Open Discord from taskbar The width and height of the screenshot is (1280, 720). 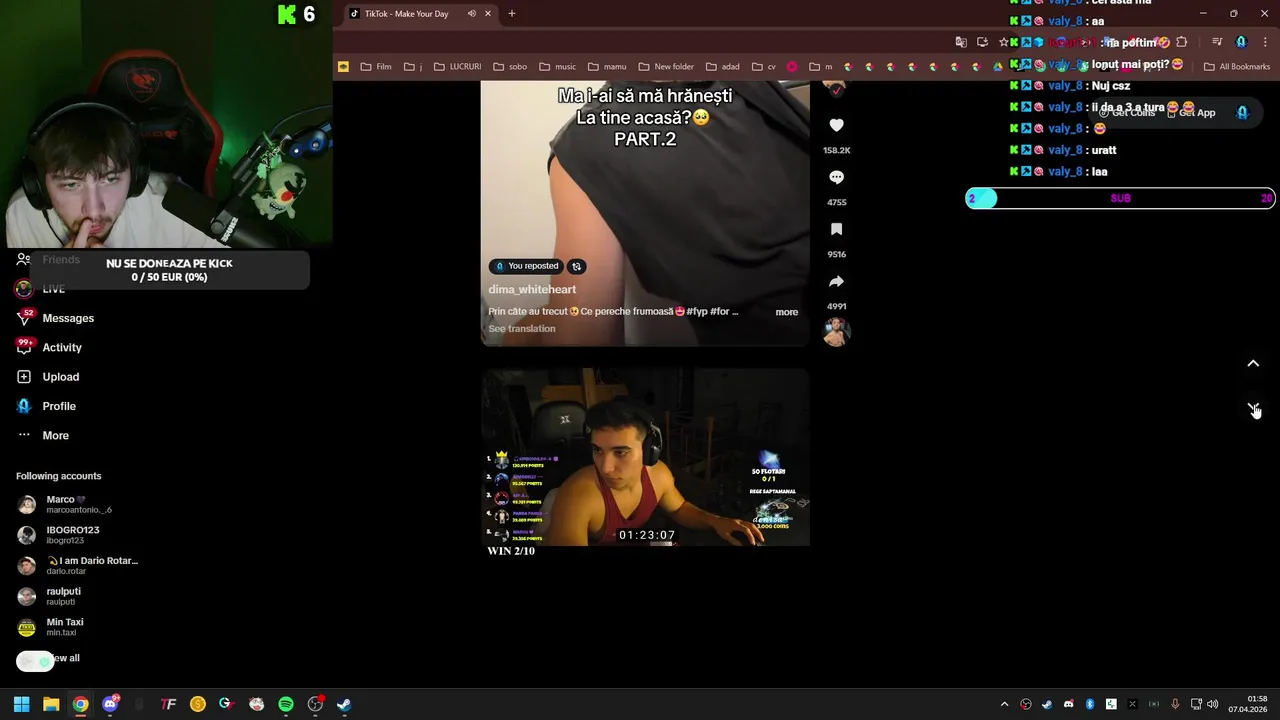(x=110, y=704)
